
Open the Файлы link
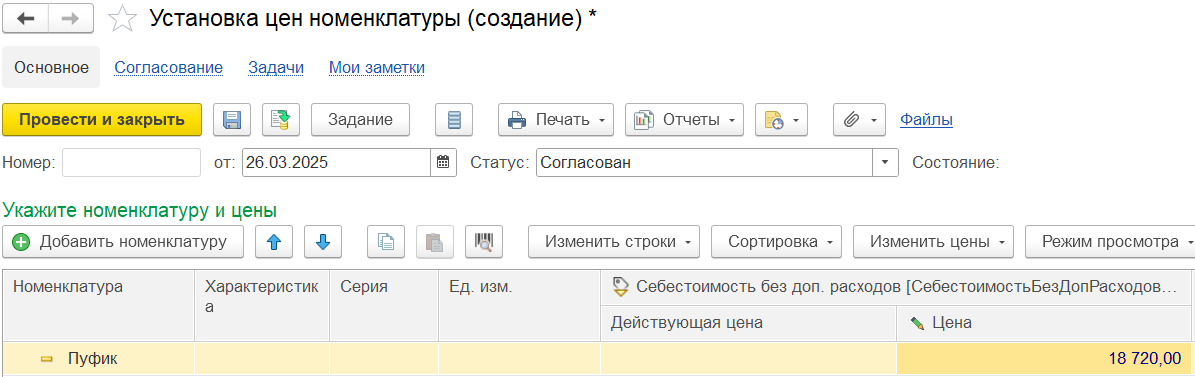coord(927,120)
